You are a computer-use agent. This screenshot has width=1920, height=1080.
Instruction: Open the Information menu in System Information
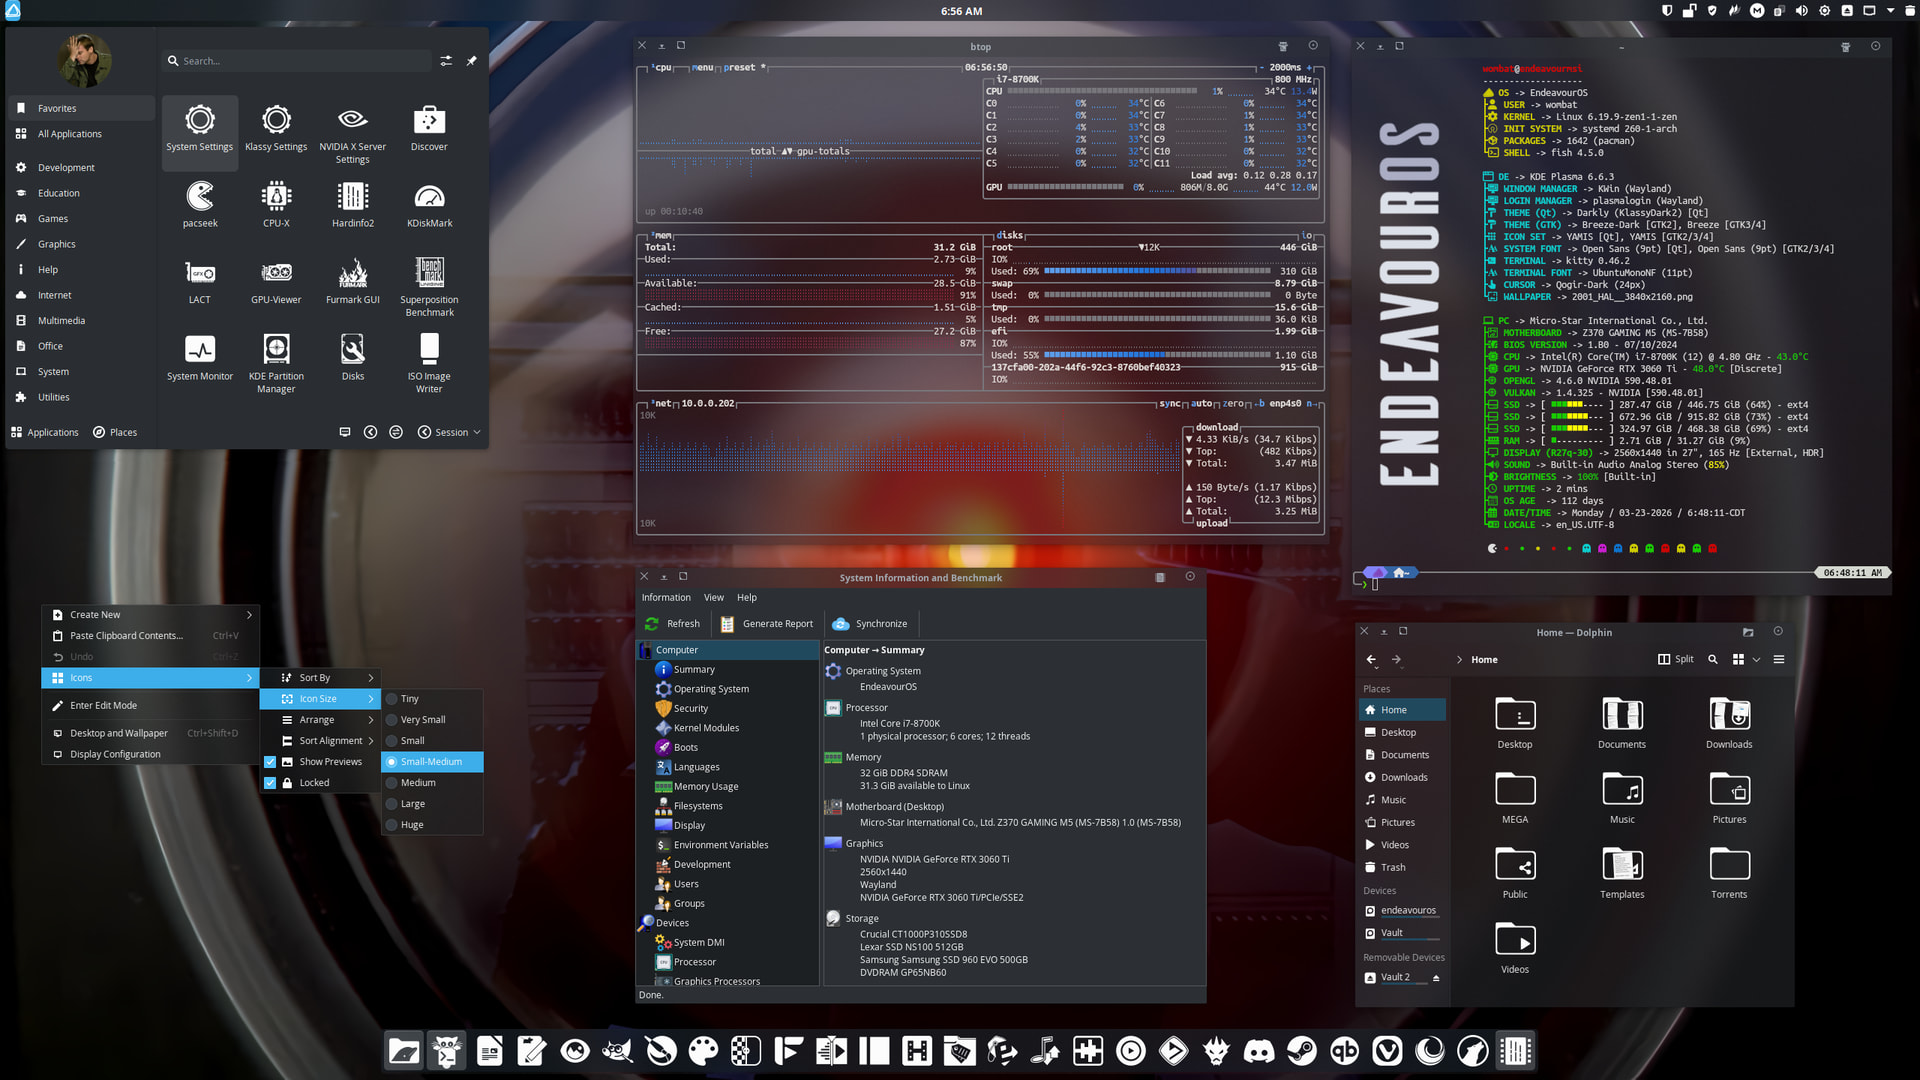[x=666, y=598]
